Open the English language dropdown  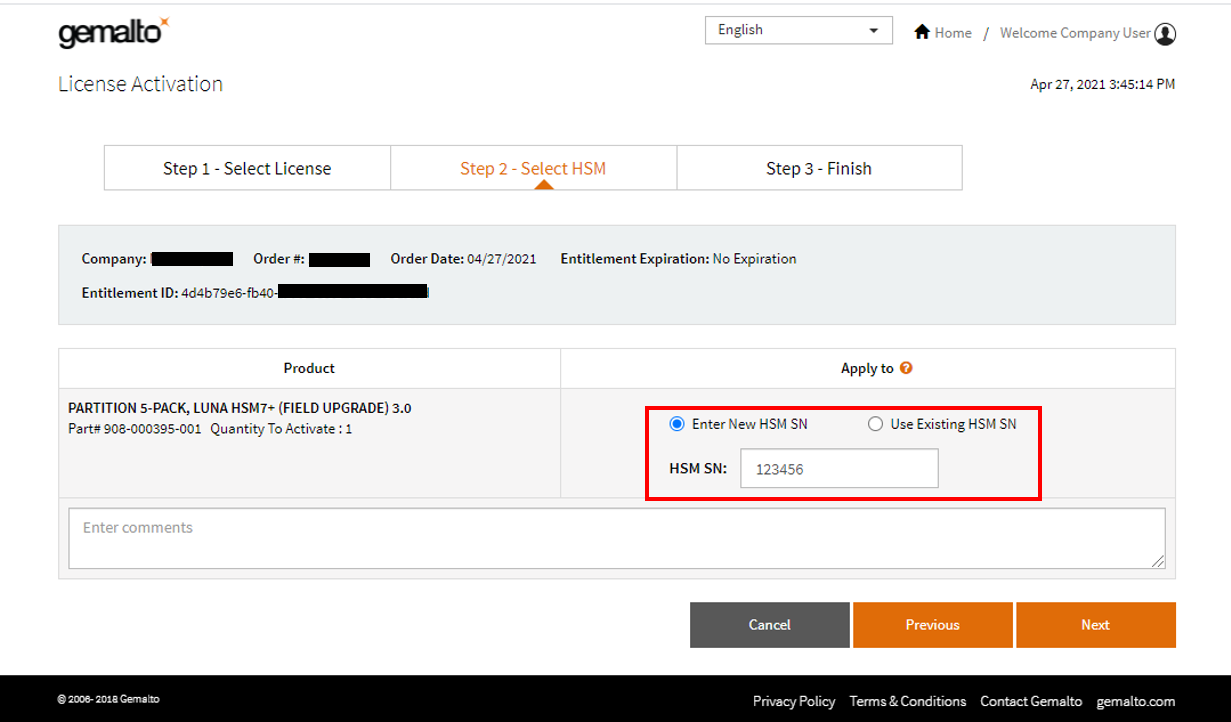pyautogui.click(x=798, y=30)
